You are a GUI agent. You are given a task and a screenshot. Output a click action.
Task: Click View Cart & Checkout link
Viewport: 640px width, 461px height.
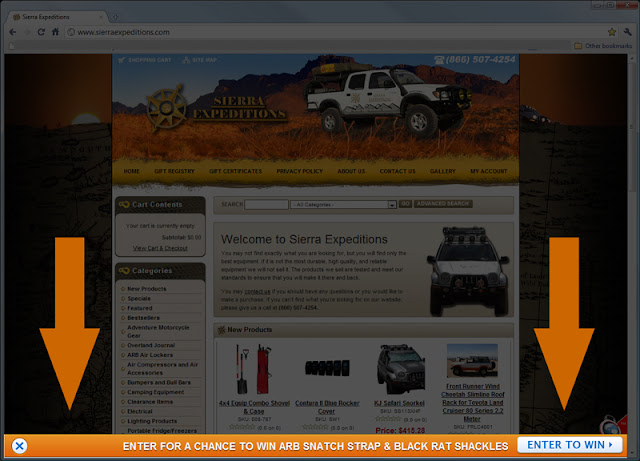pos(160,248)
